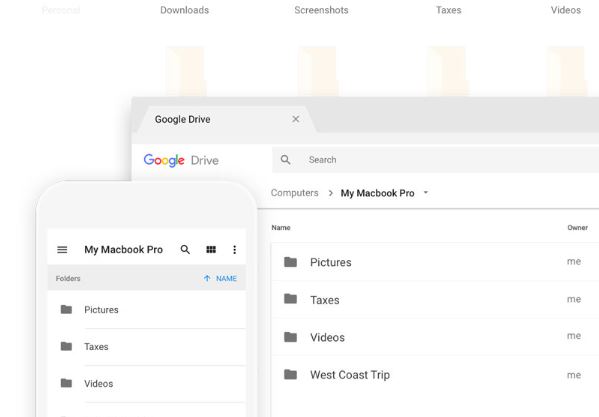599x417 pixels.
Task: Click the Owner column header
Action: (x=577, y=228)
